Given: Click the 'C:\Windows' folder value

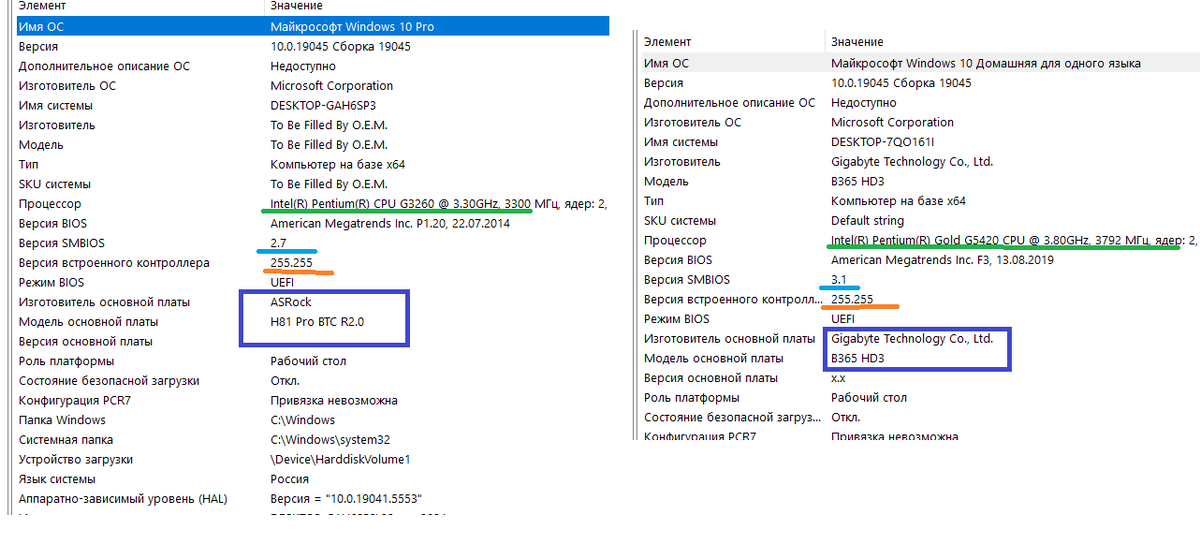Looking at the screenshot, I should [x=303, y=420].
